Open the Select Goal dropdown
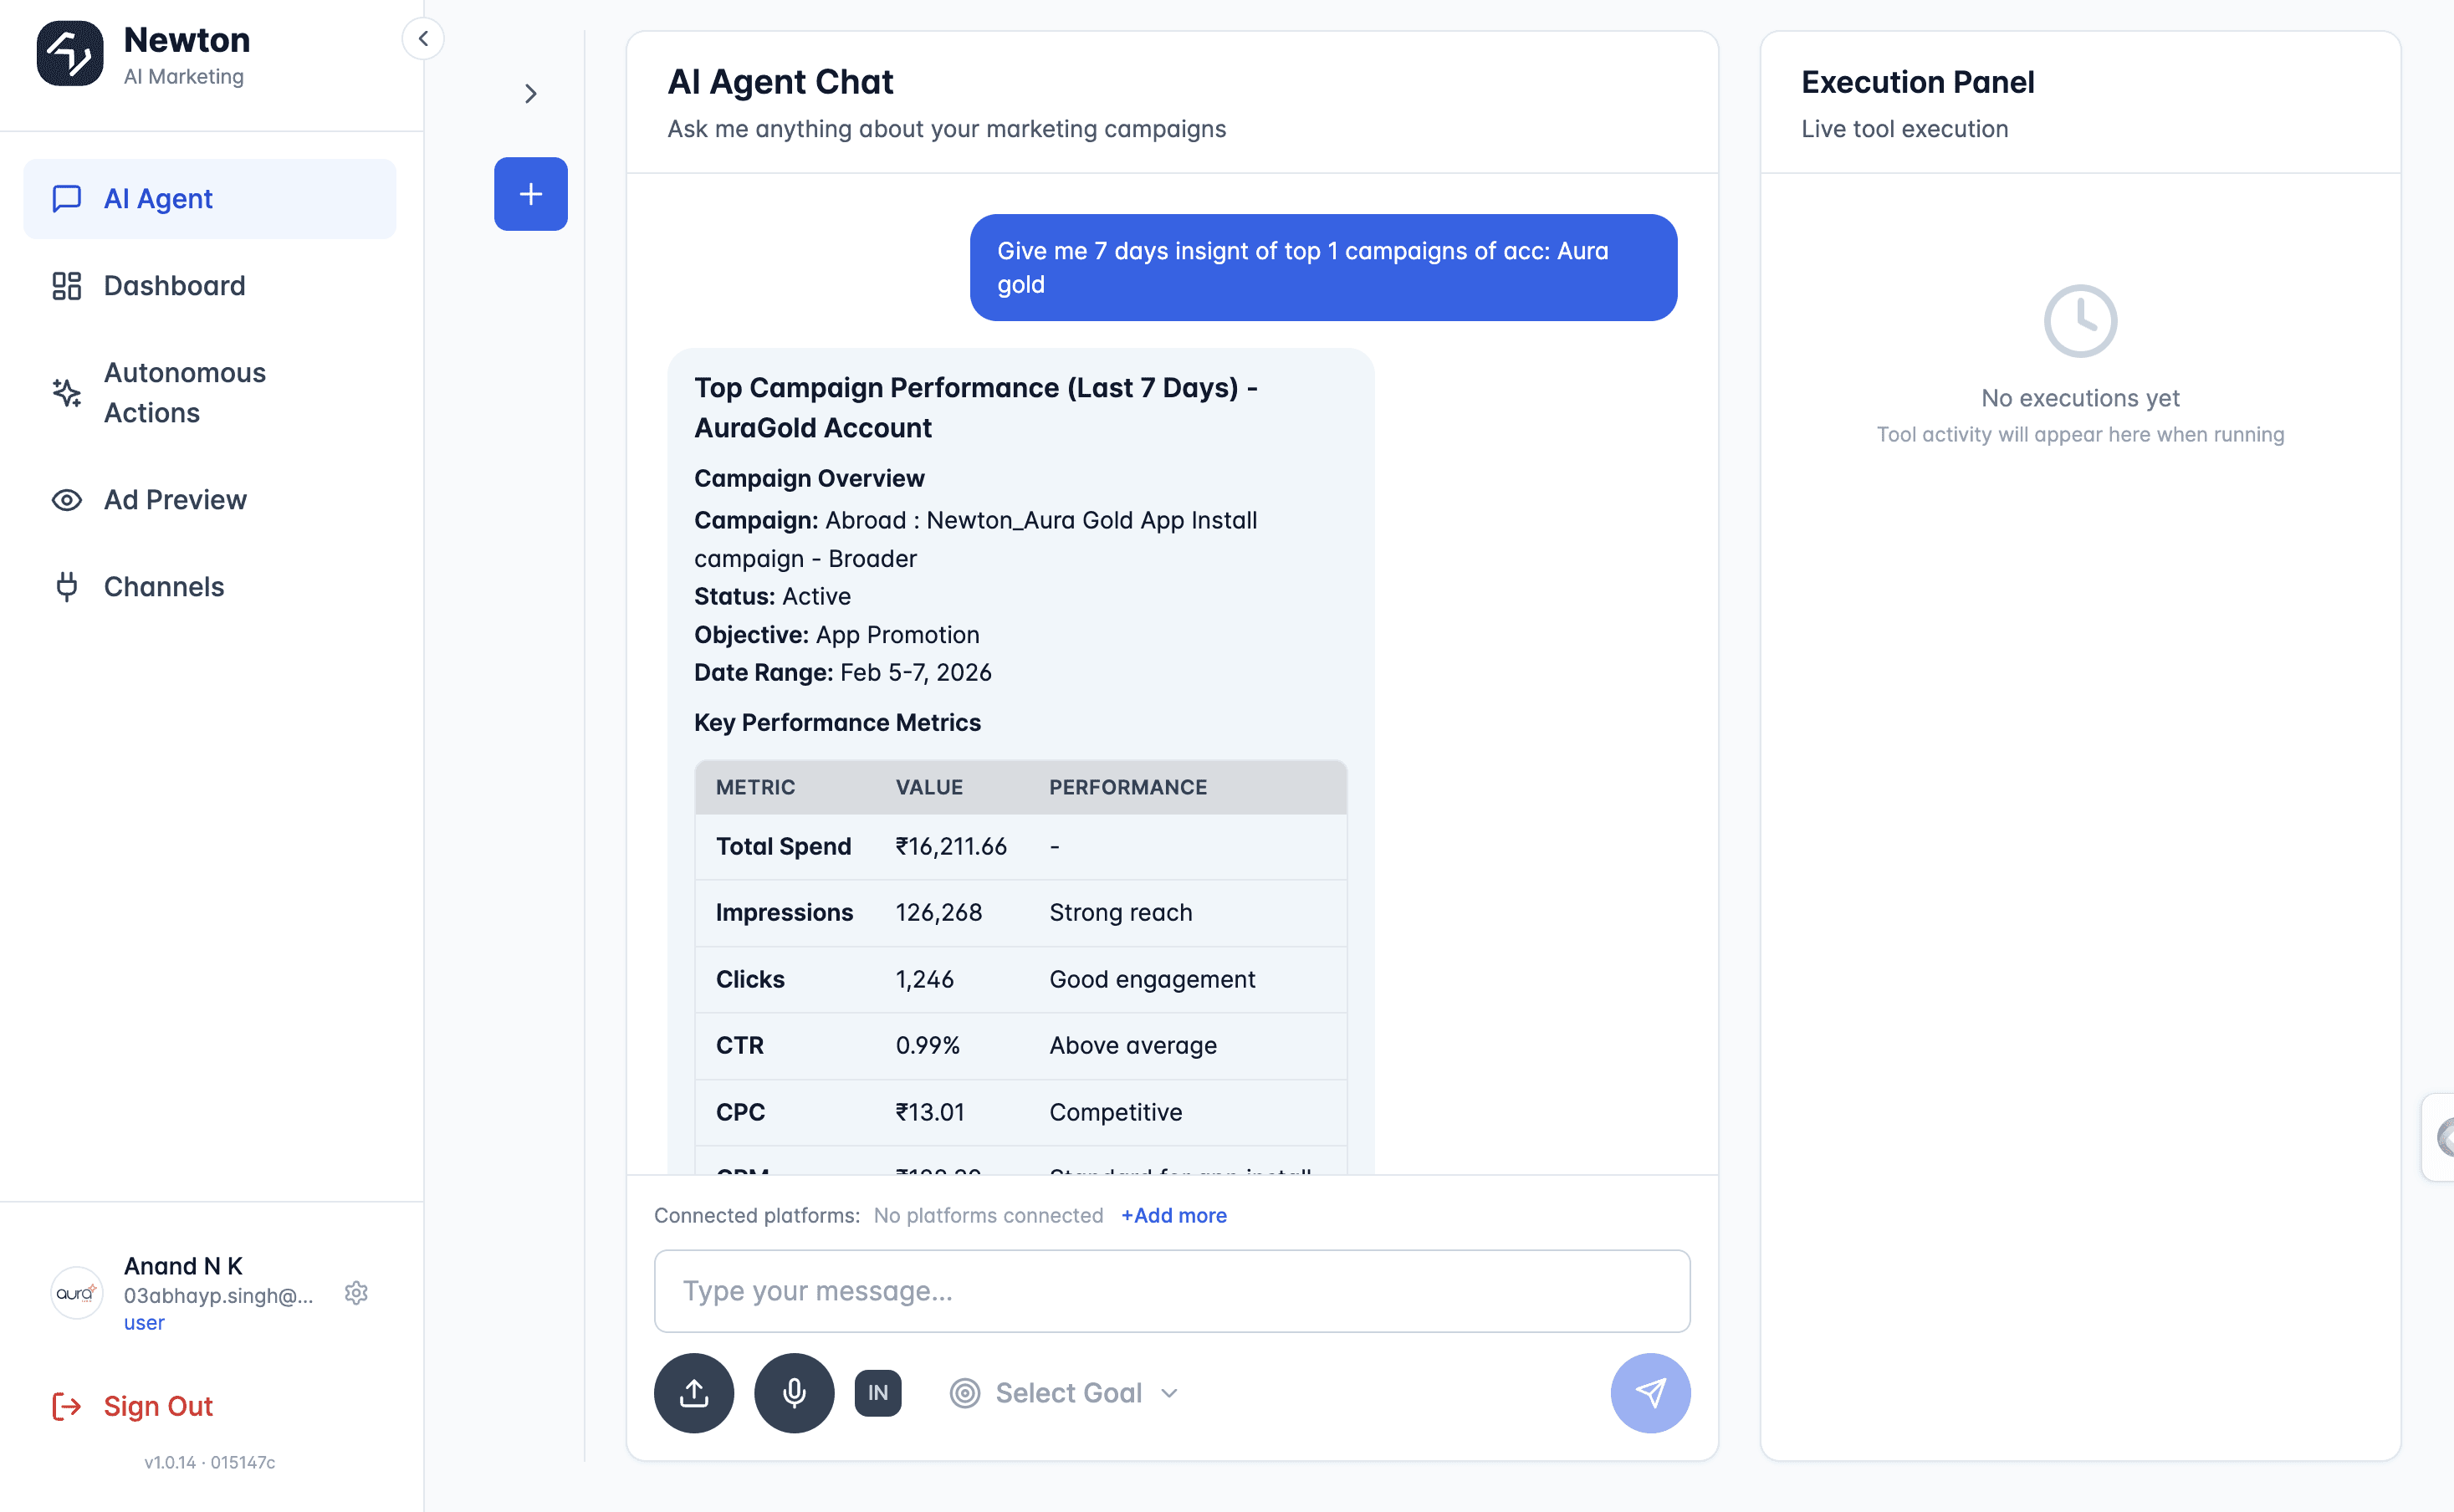2454x1512 pixels. point(1064,1392)
